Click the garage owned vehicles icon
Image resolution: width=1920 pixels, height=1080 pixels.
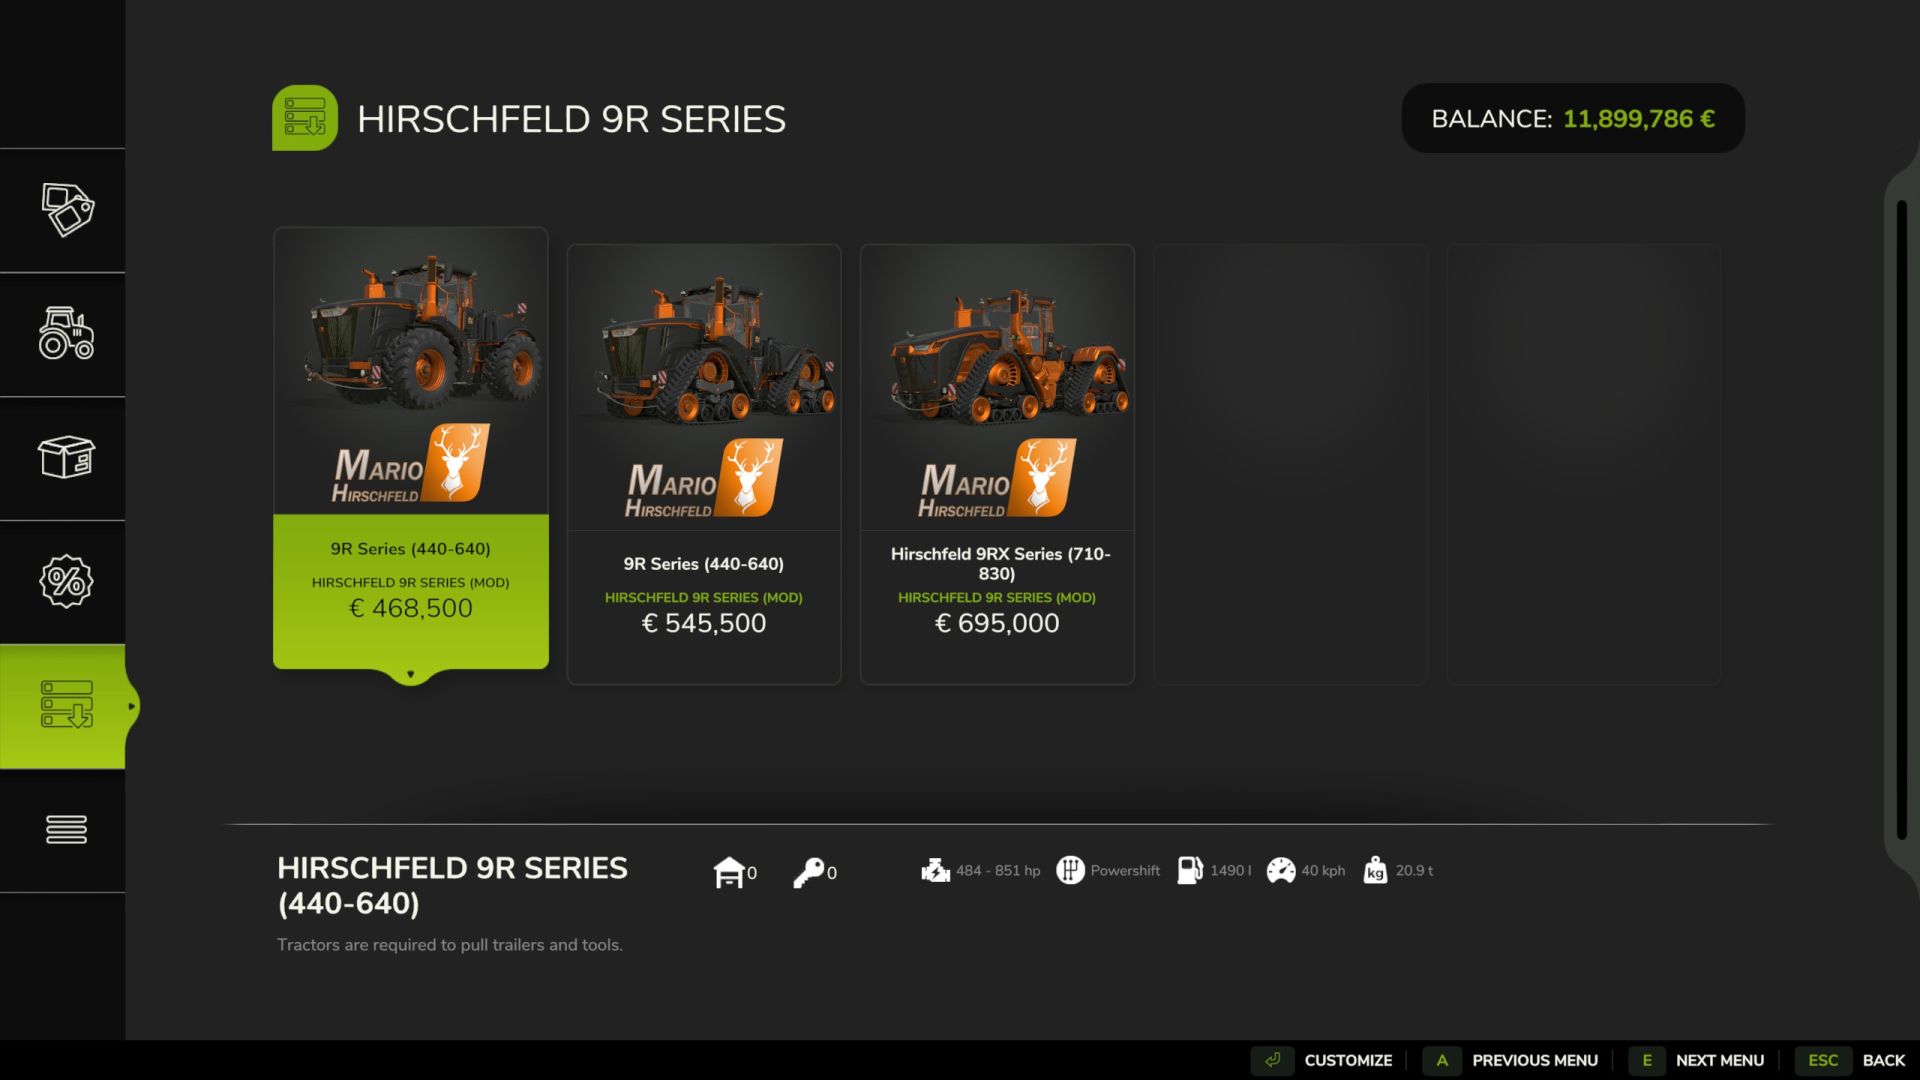[x=729, y=872]
